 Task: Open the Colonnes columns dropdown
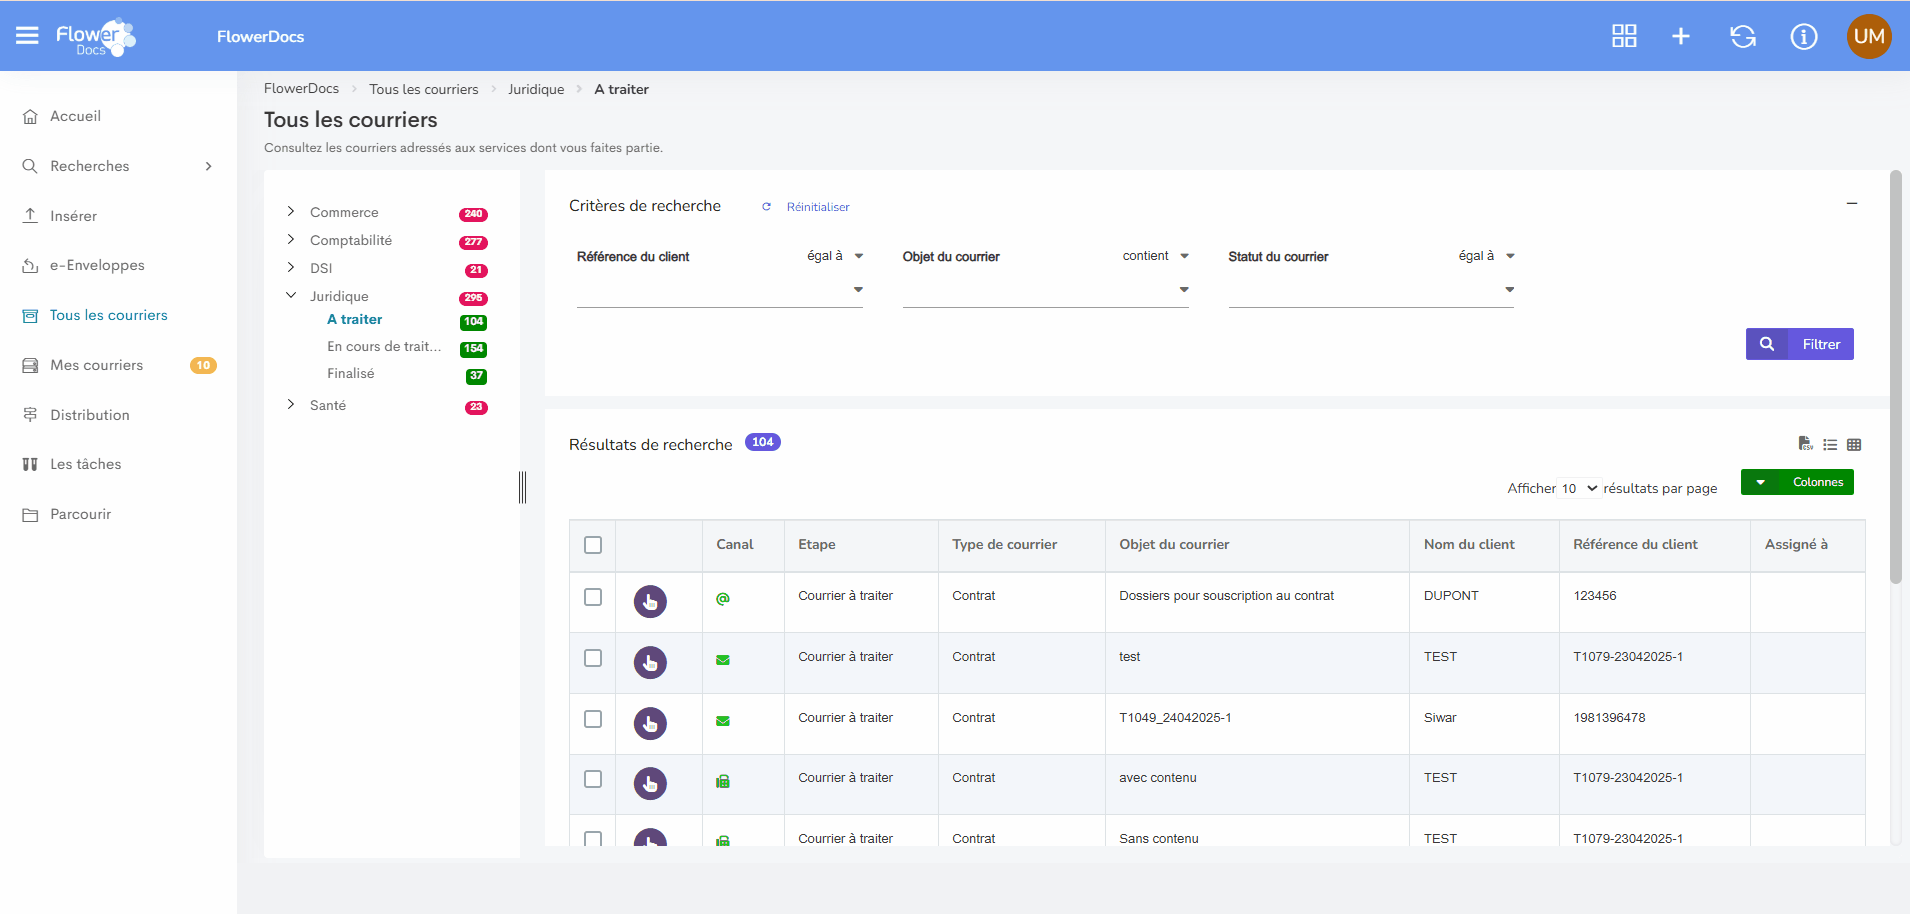coord(1797,482)
